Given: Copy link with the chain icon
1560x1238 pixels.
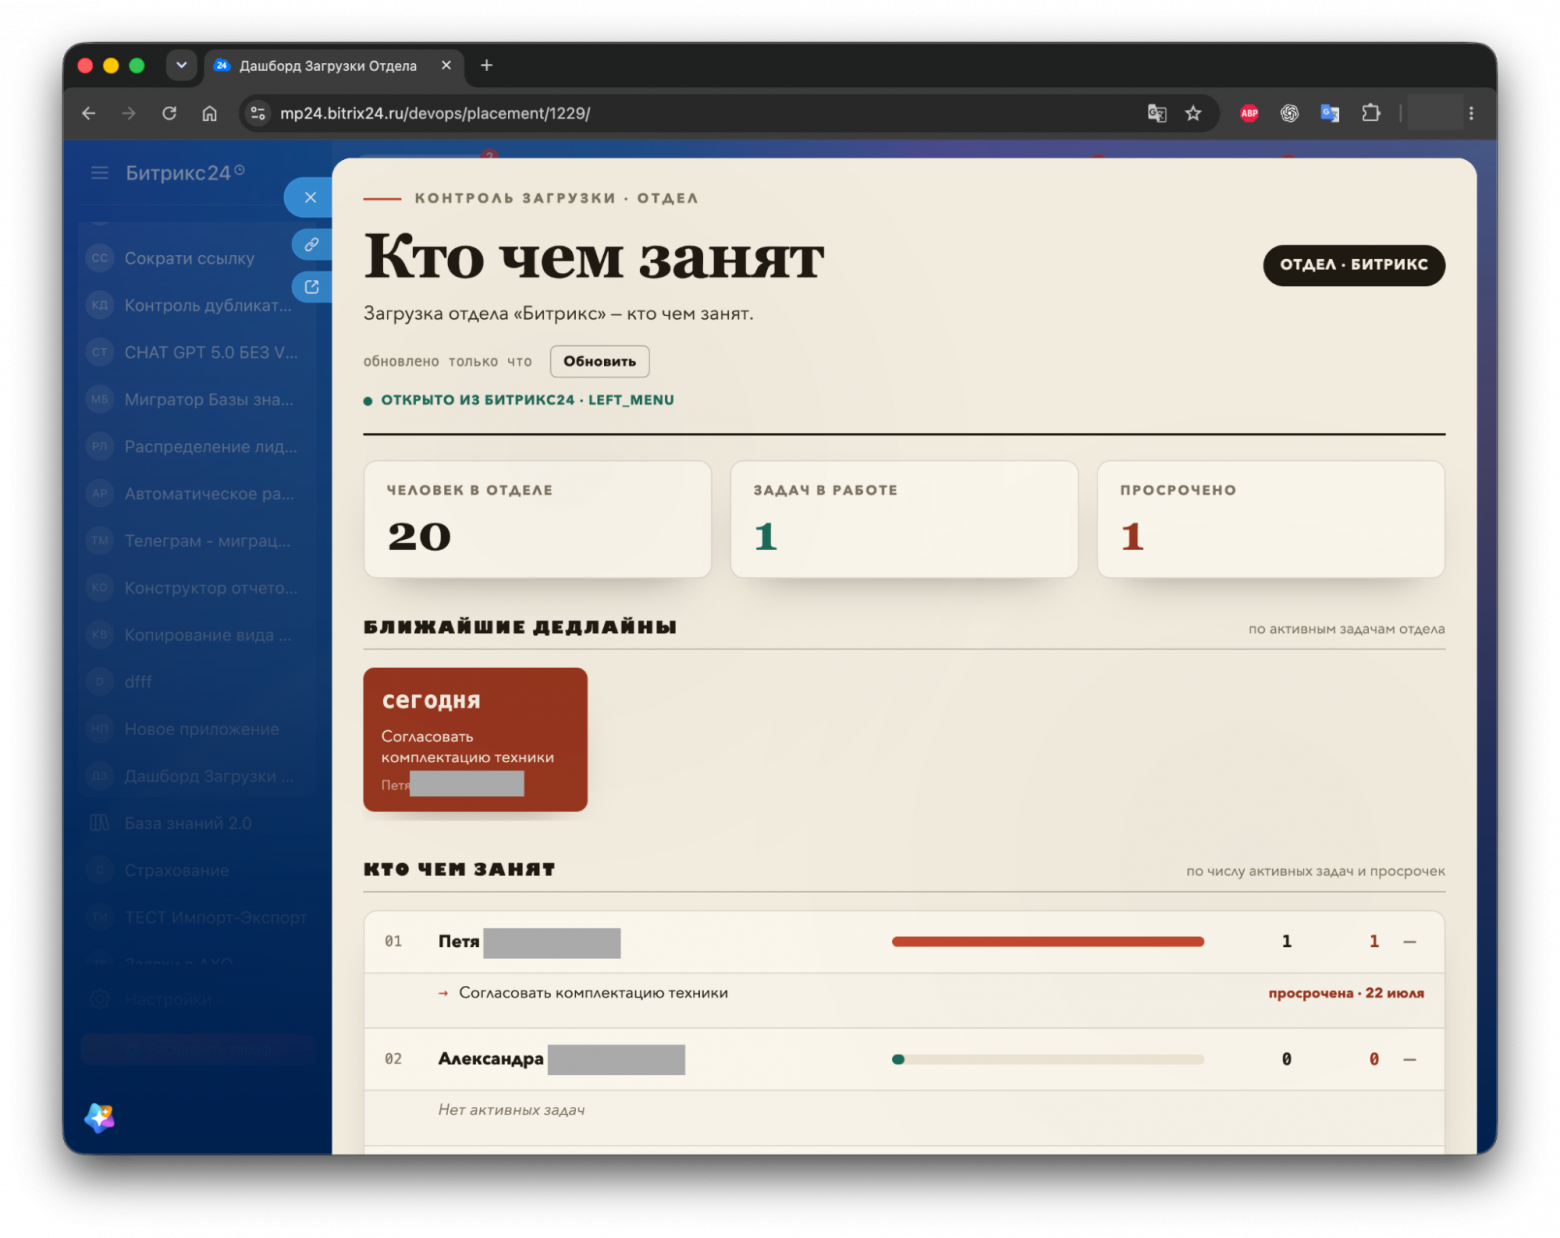Looking at the screenshot, I should point(312,245).
